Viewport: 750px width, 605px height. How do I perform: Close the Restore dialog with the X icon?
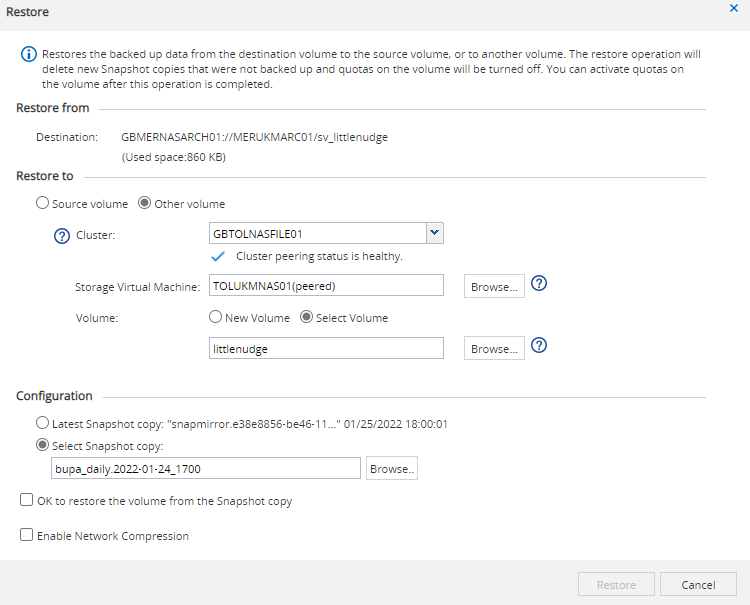735,8
